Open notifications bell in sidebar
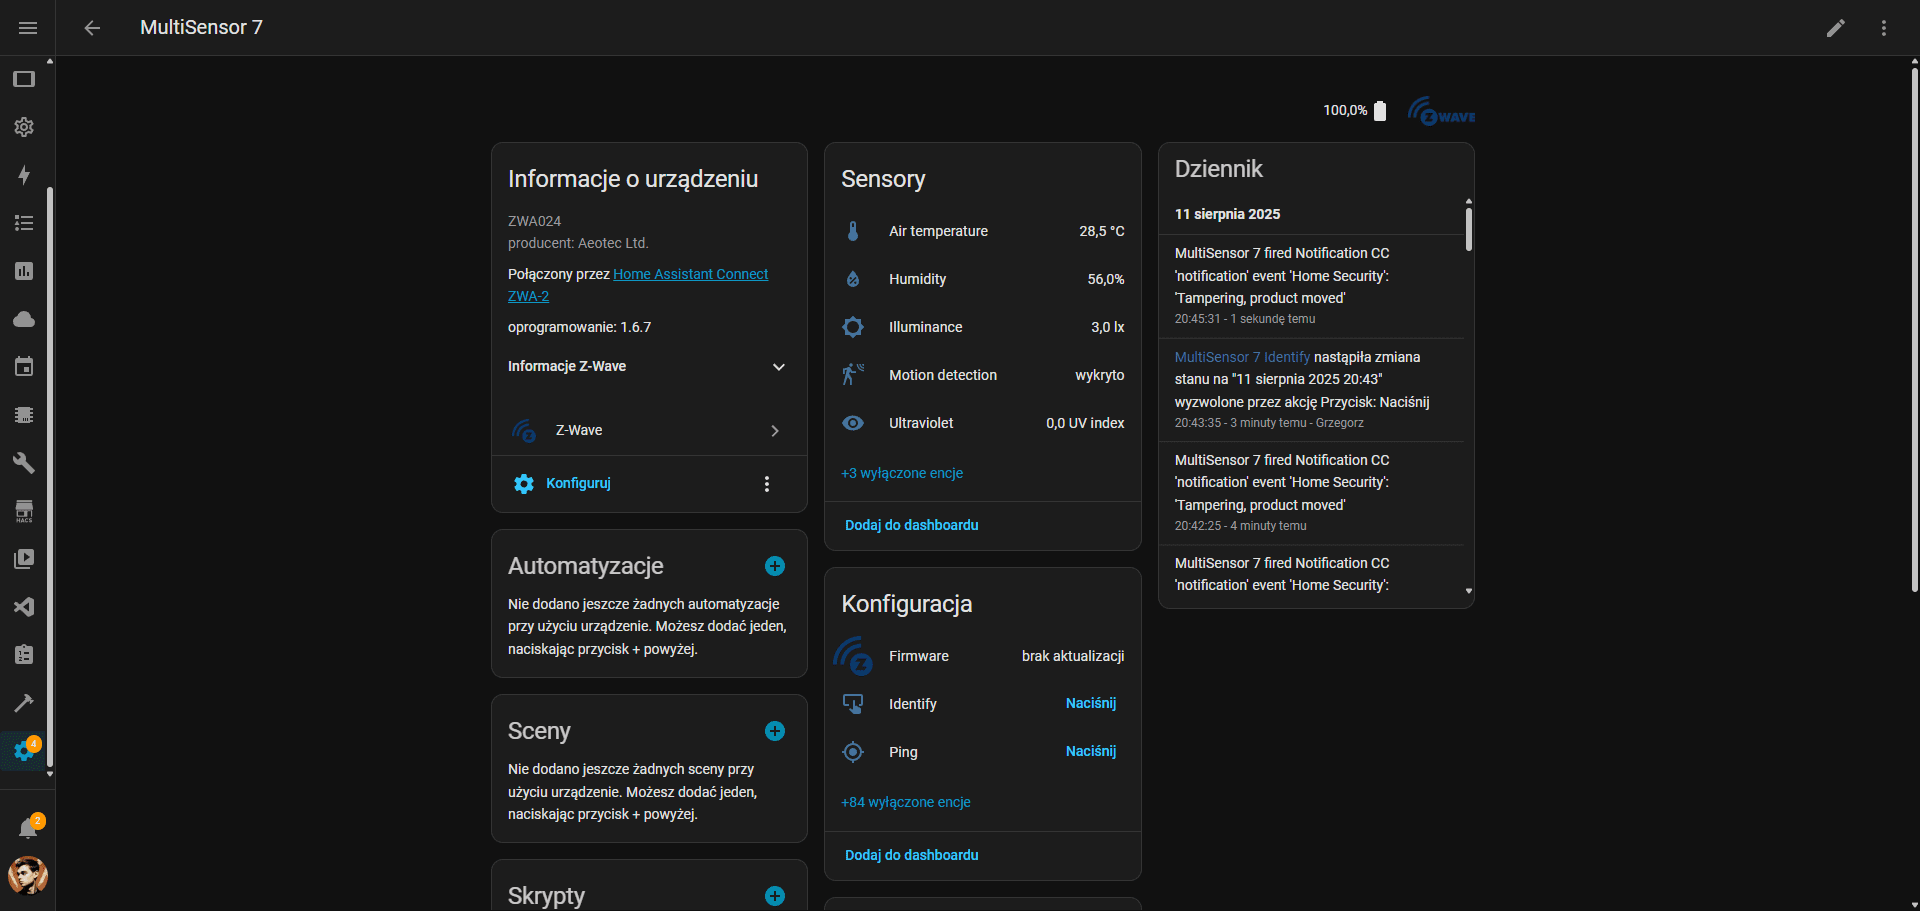1920x911 pixels. 28,828
